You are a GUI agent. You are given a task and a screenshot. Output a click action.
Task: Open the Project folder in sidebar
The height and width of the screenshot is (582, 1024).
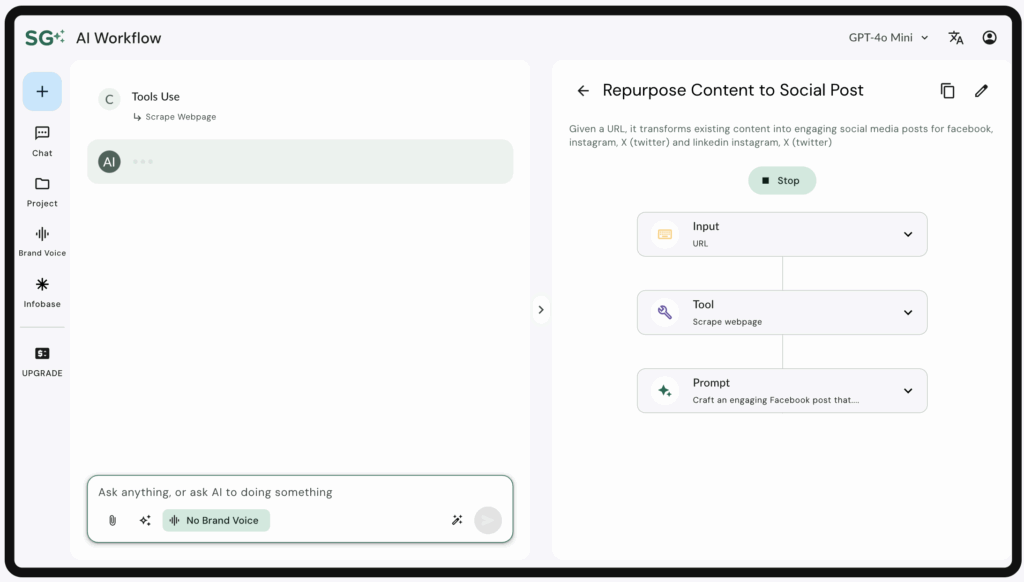[x=42, y=191]
